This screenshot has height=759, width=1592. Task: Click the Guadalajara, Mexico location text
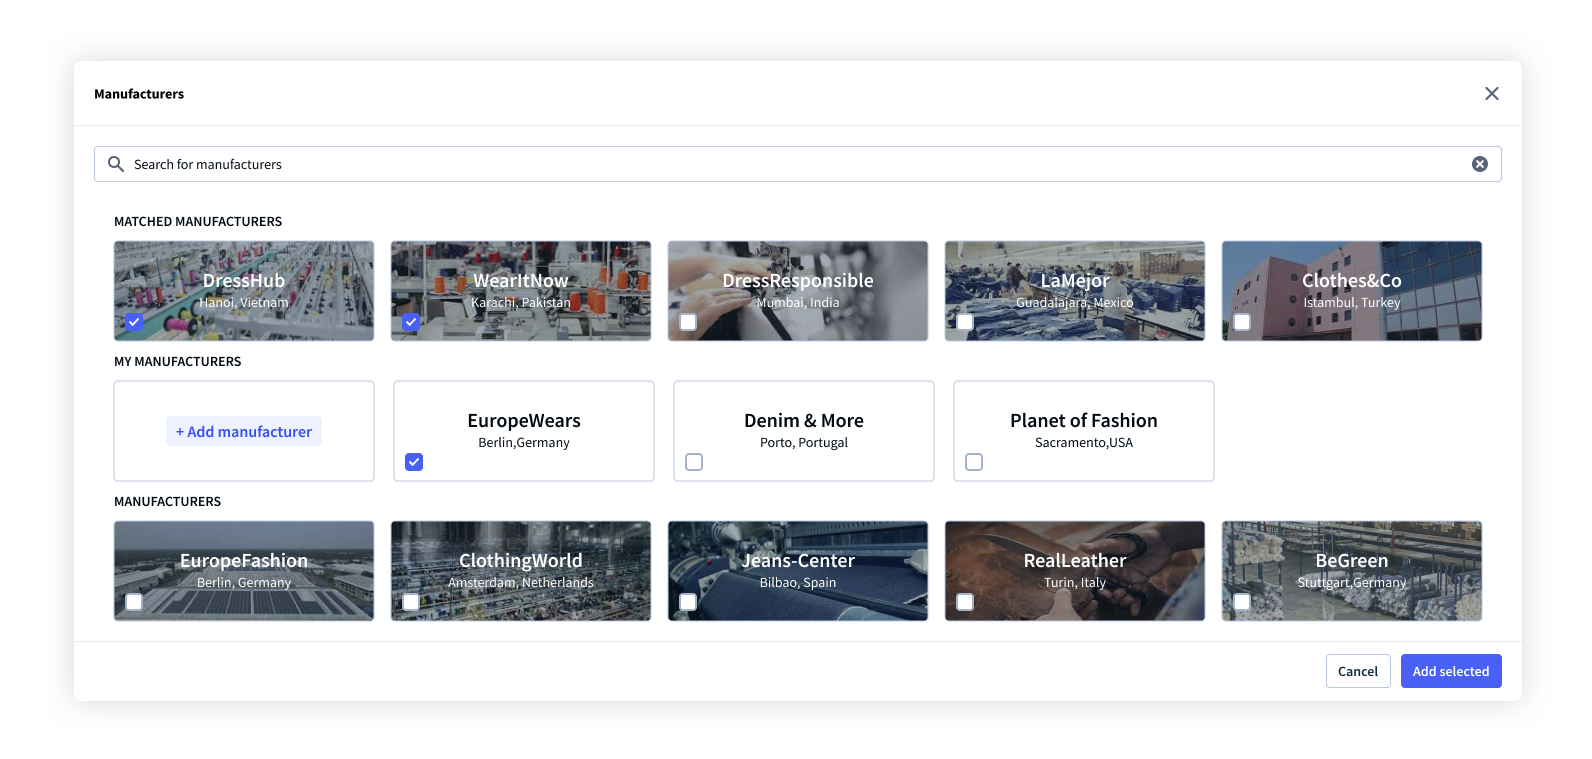tap(1075, 303)
